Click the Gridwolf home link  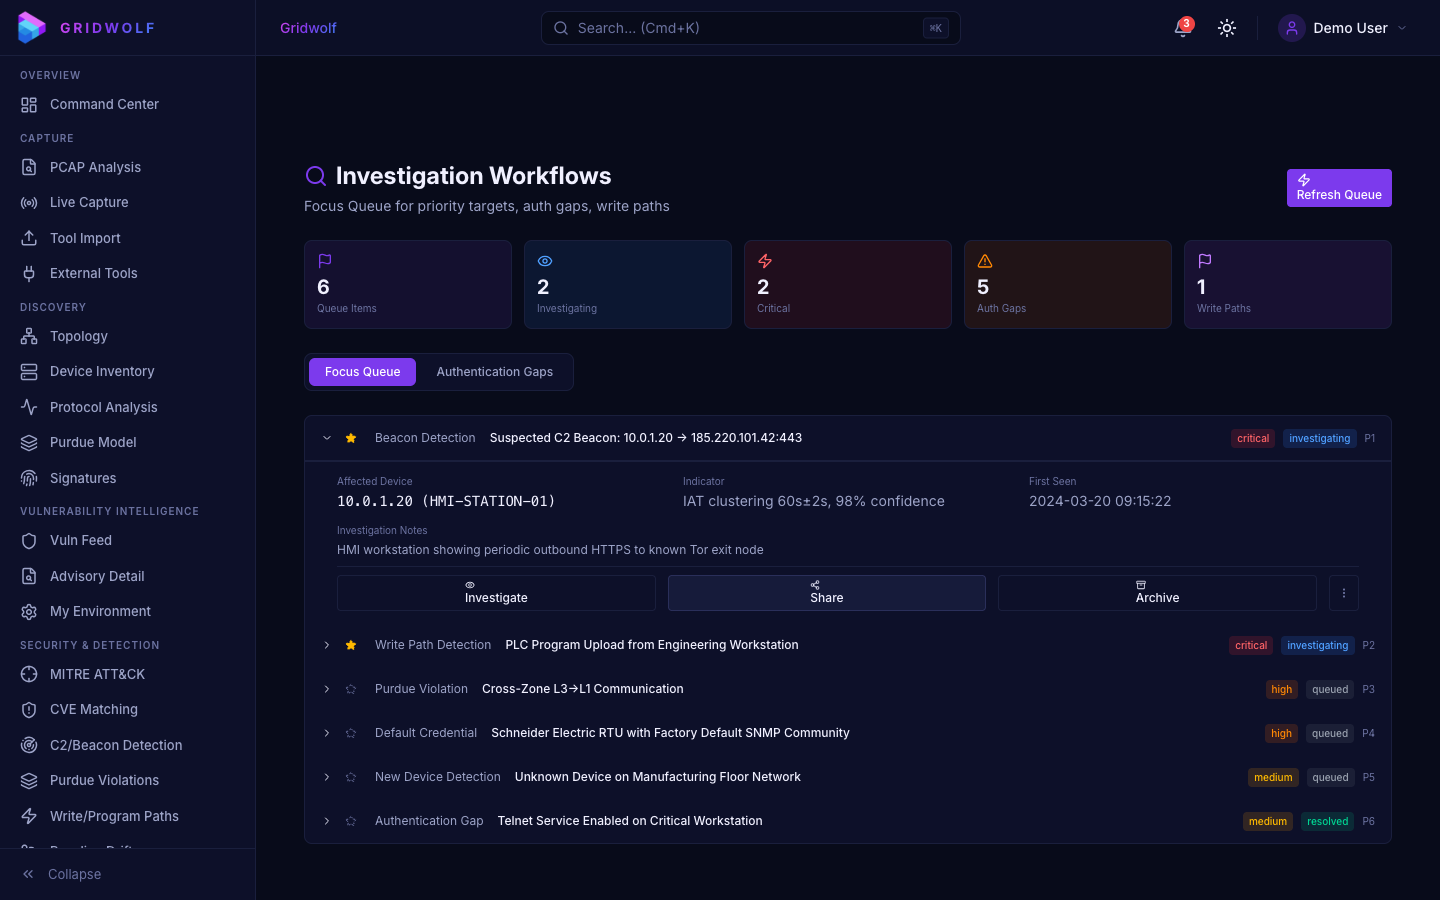click(308, 28)
